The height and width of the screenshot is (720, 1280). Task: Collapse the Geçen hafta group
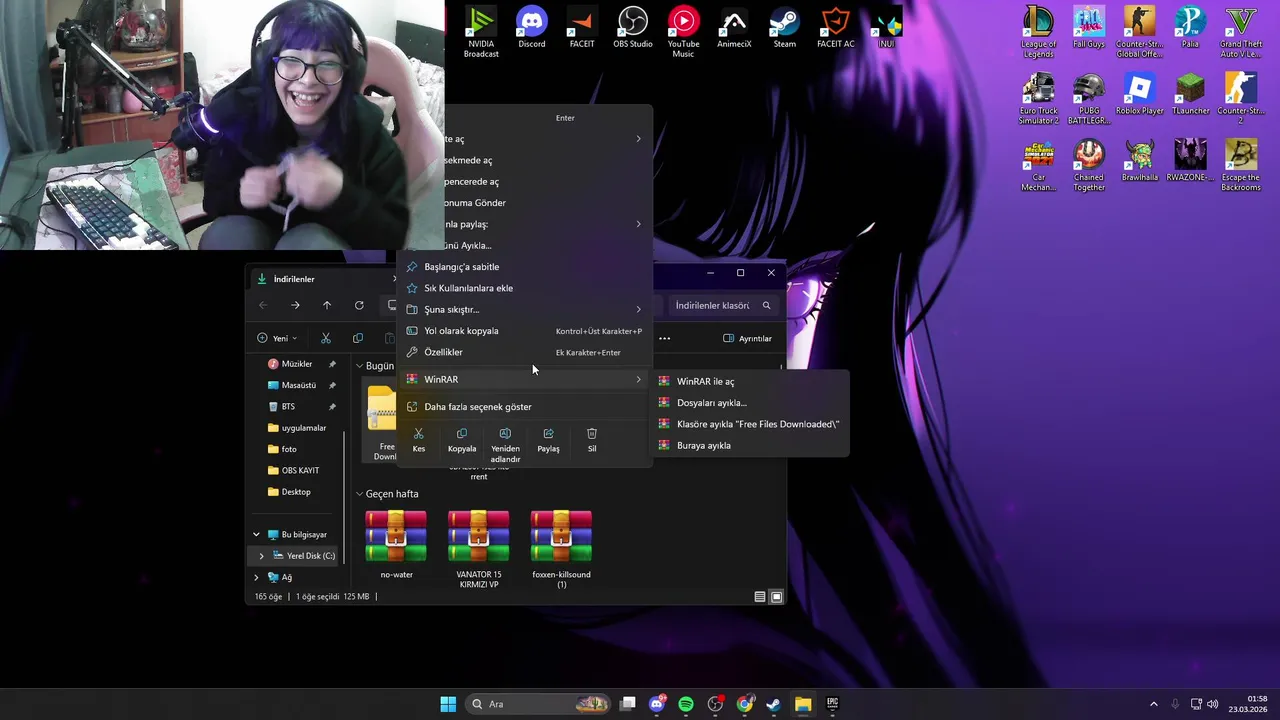(360, 494)
